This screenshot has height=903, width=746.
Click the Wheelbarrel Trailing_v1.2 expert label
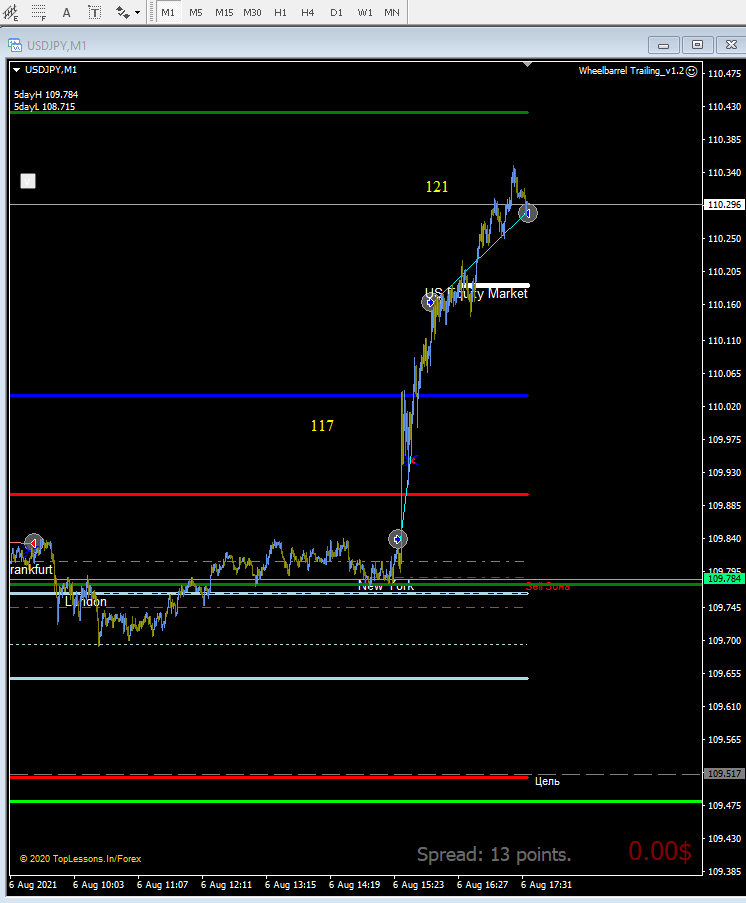tap(631, 71)
